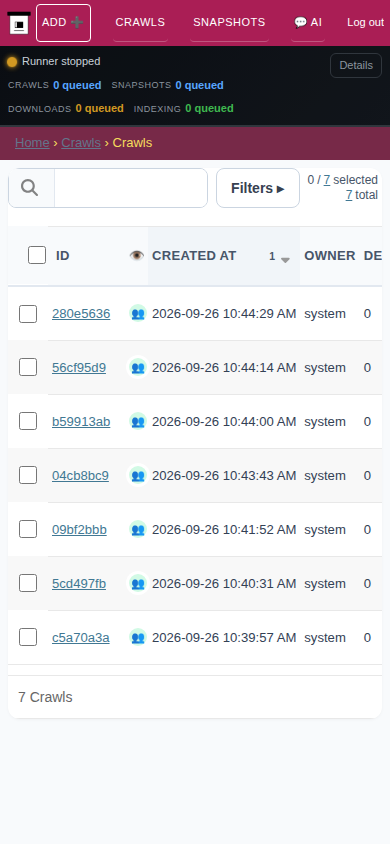Open the SNAPSHOTS nav tab
The height and width of the screenshot is (844, 390).
click(x=229, y=22)
